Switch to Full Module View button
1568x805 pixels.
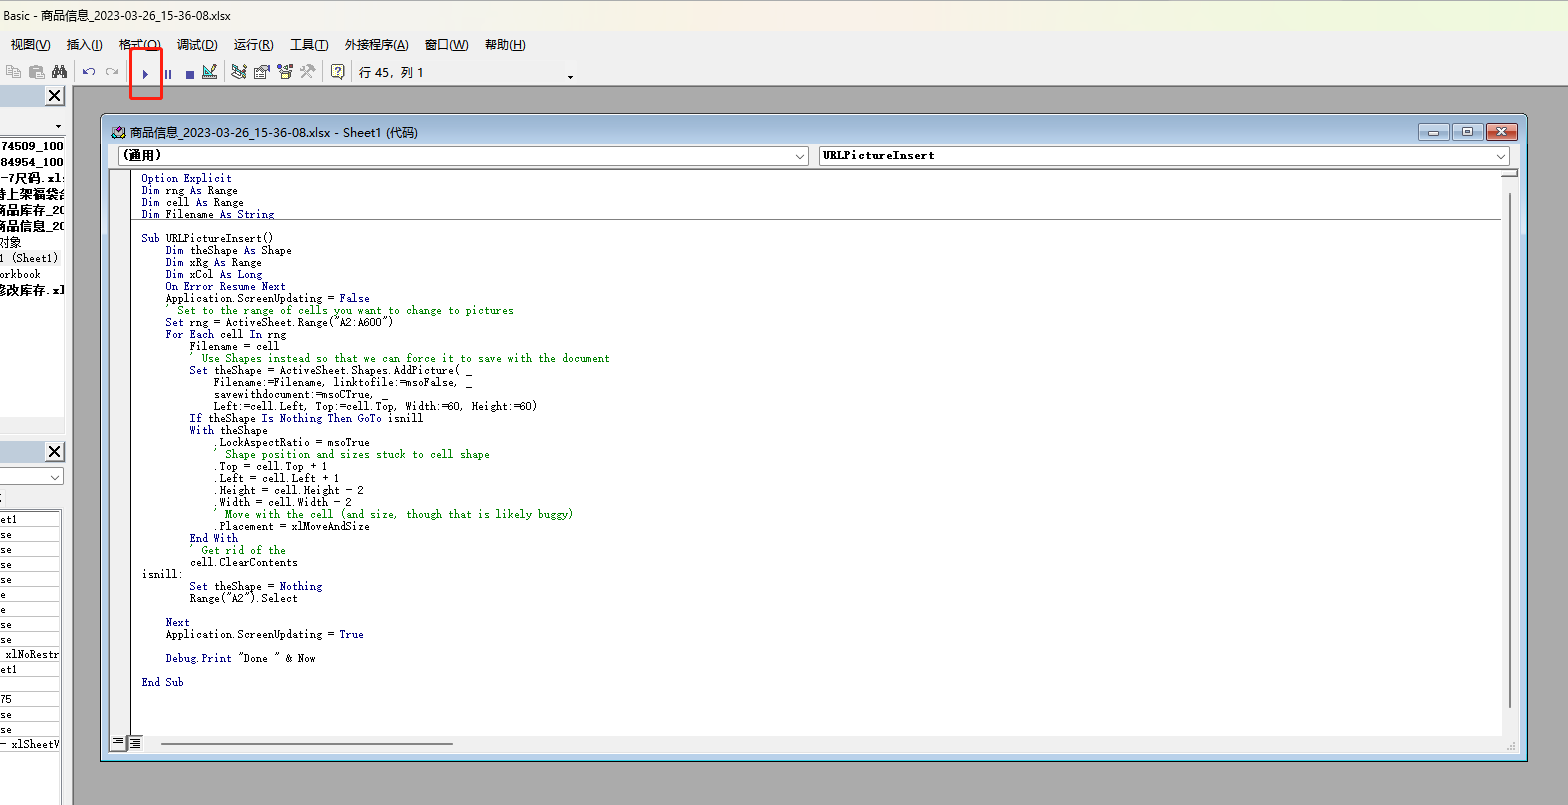(134, 742)
